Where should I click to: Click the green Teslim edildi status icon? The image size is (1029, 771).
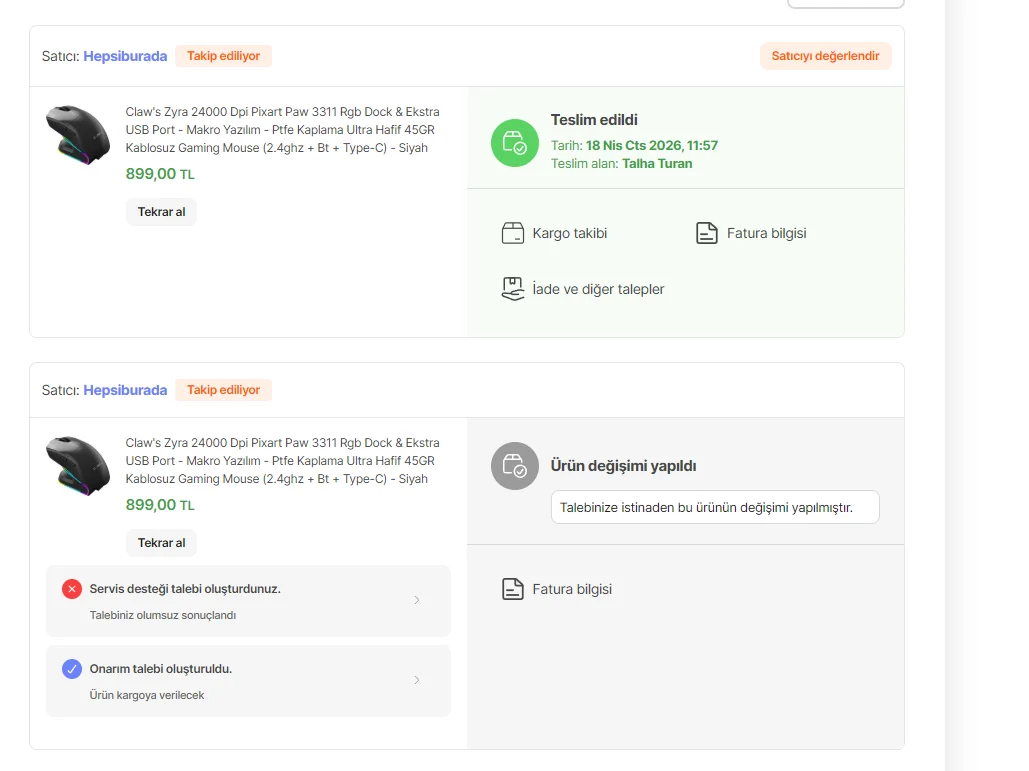[x=515, y=142]
